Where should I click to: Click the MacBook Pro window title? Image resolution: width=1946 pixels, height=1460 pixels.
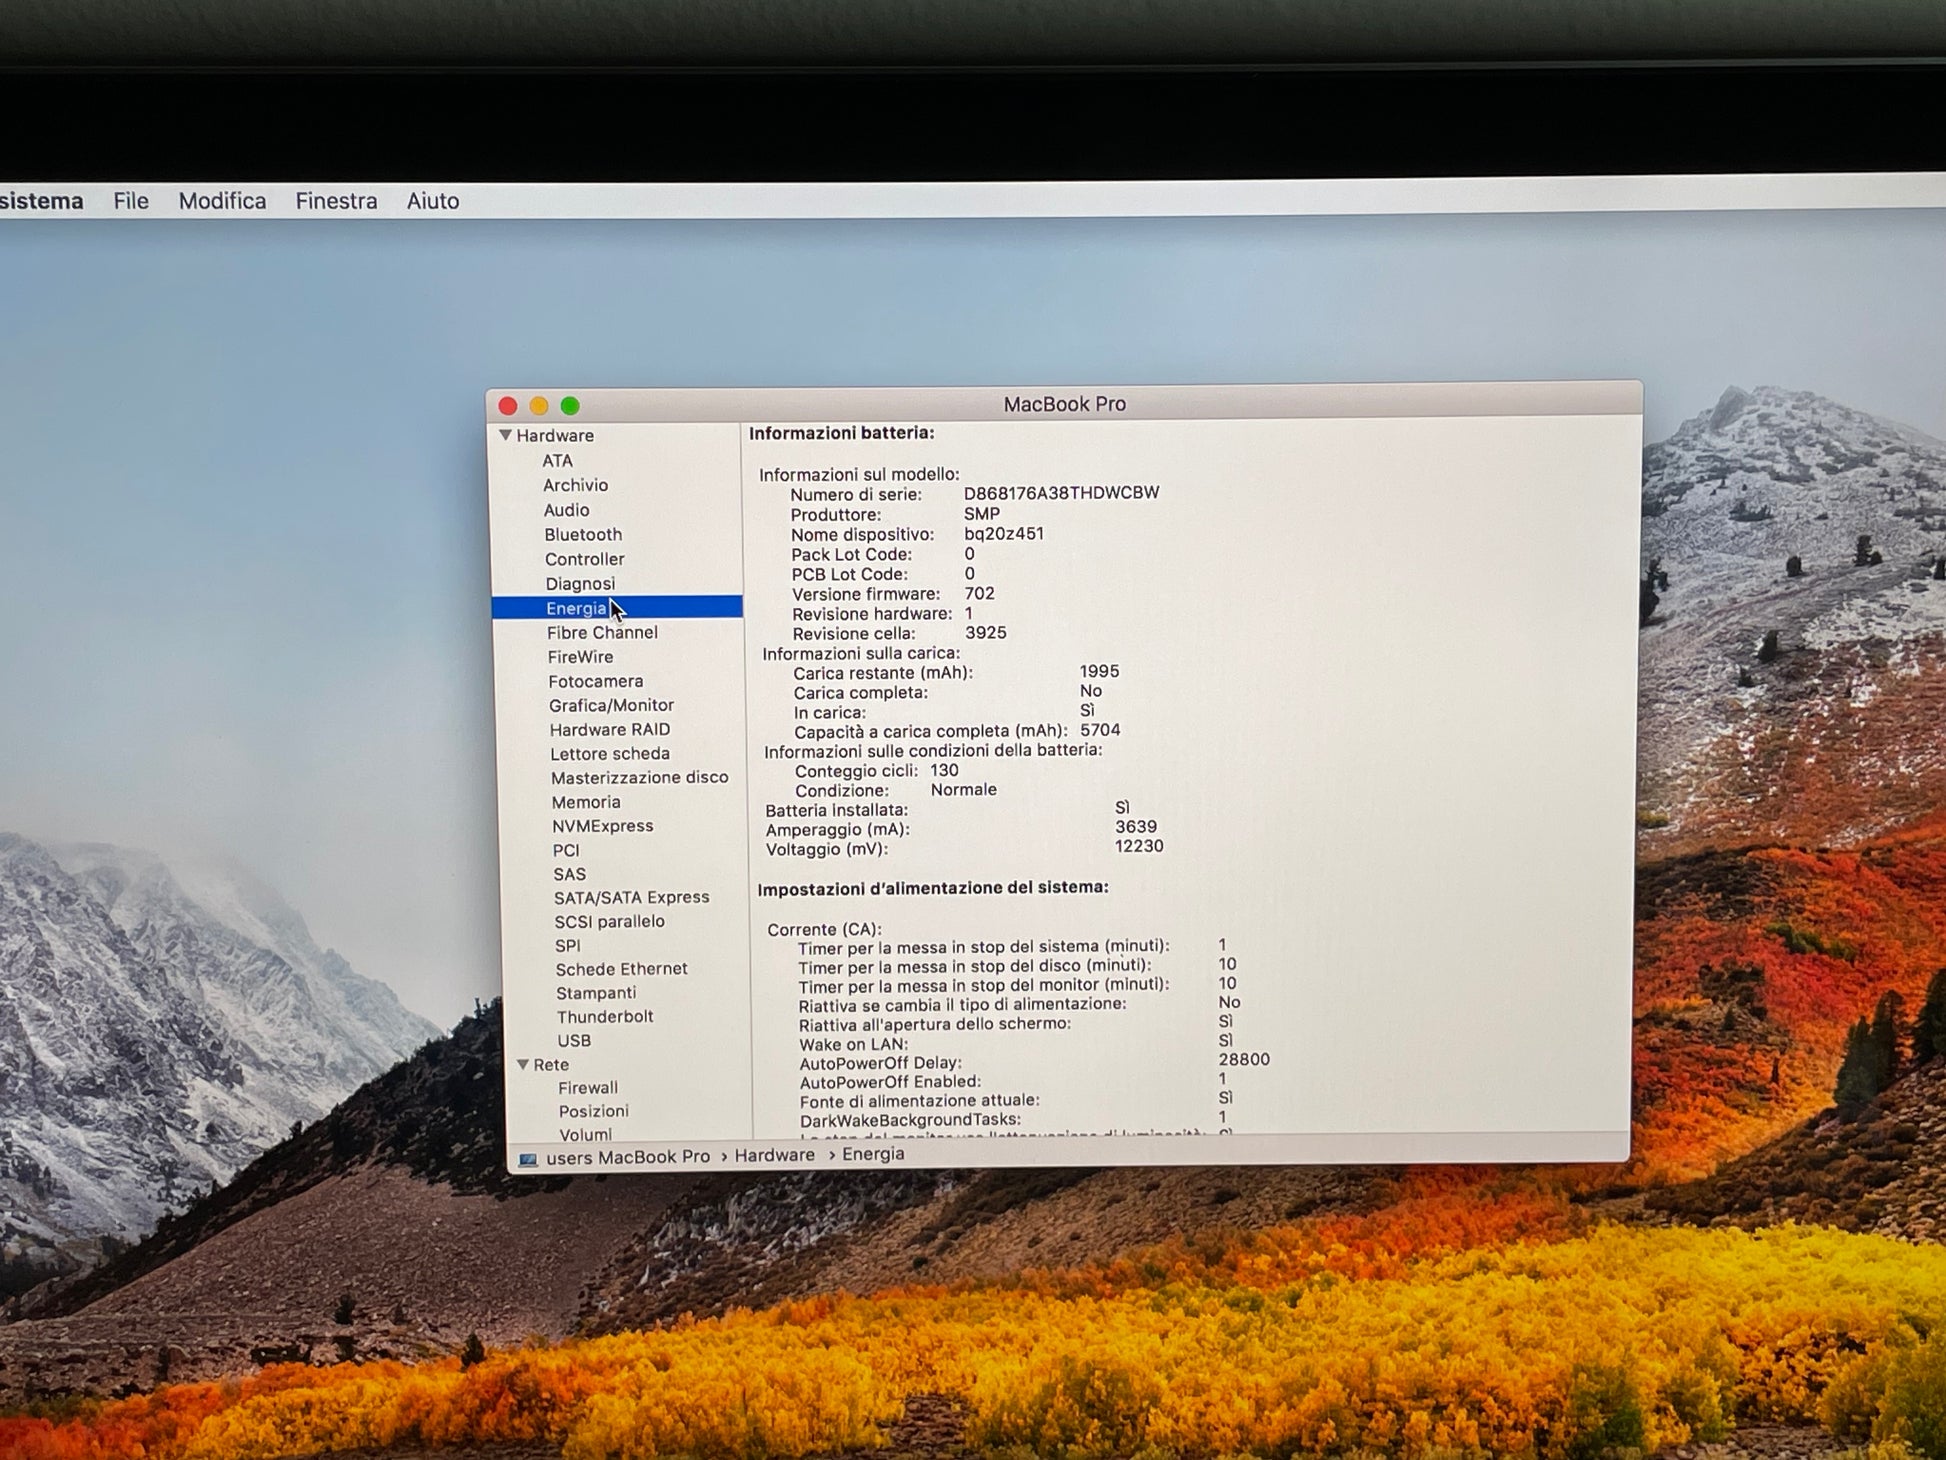click(1064, 404)
